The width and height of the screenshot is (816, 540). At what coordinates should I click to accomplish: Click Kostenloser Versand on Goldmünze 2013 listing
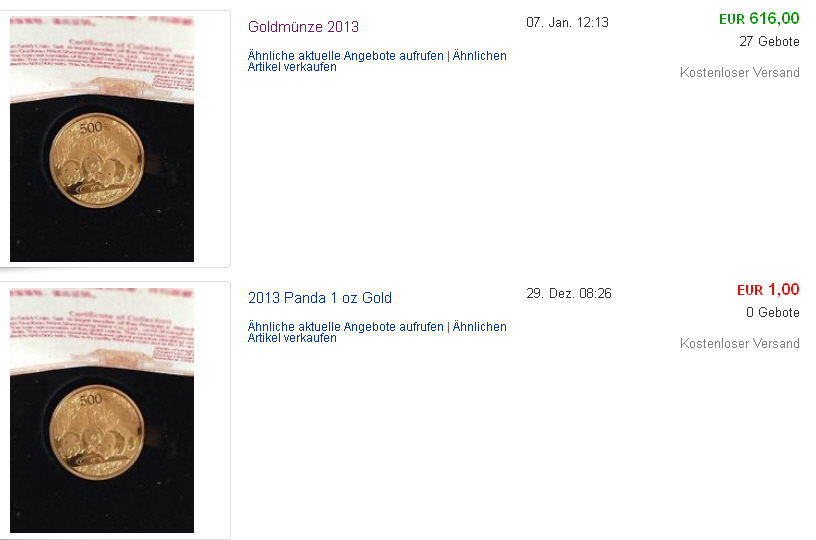pos(740,72)
